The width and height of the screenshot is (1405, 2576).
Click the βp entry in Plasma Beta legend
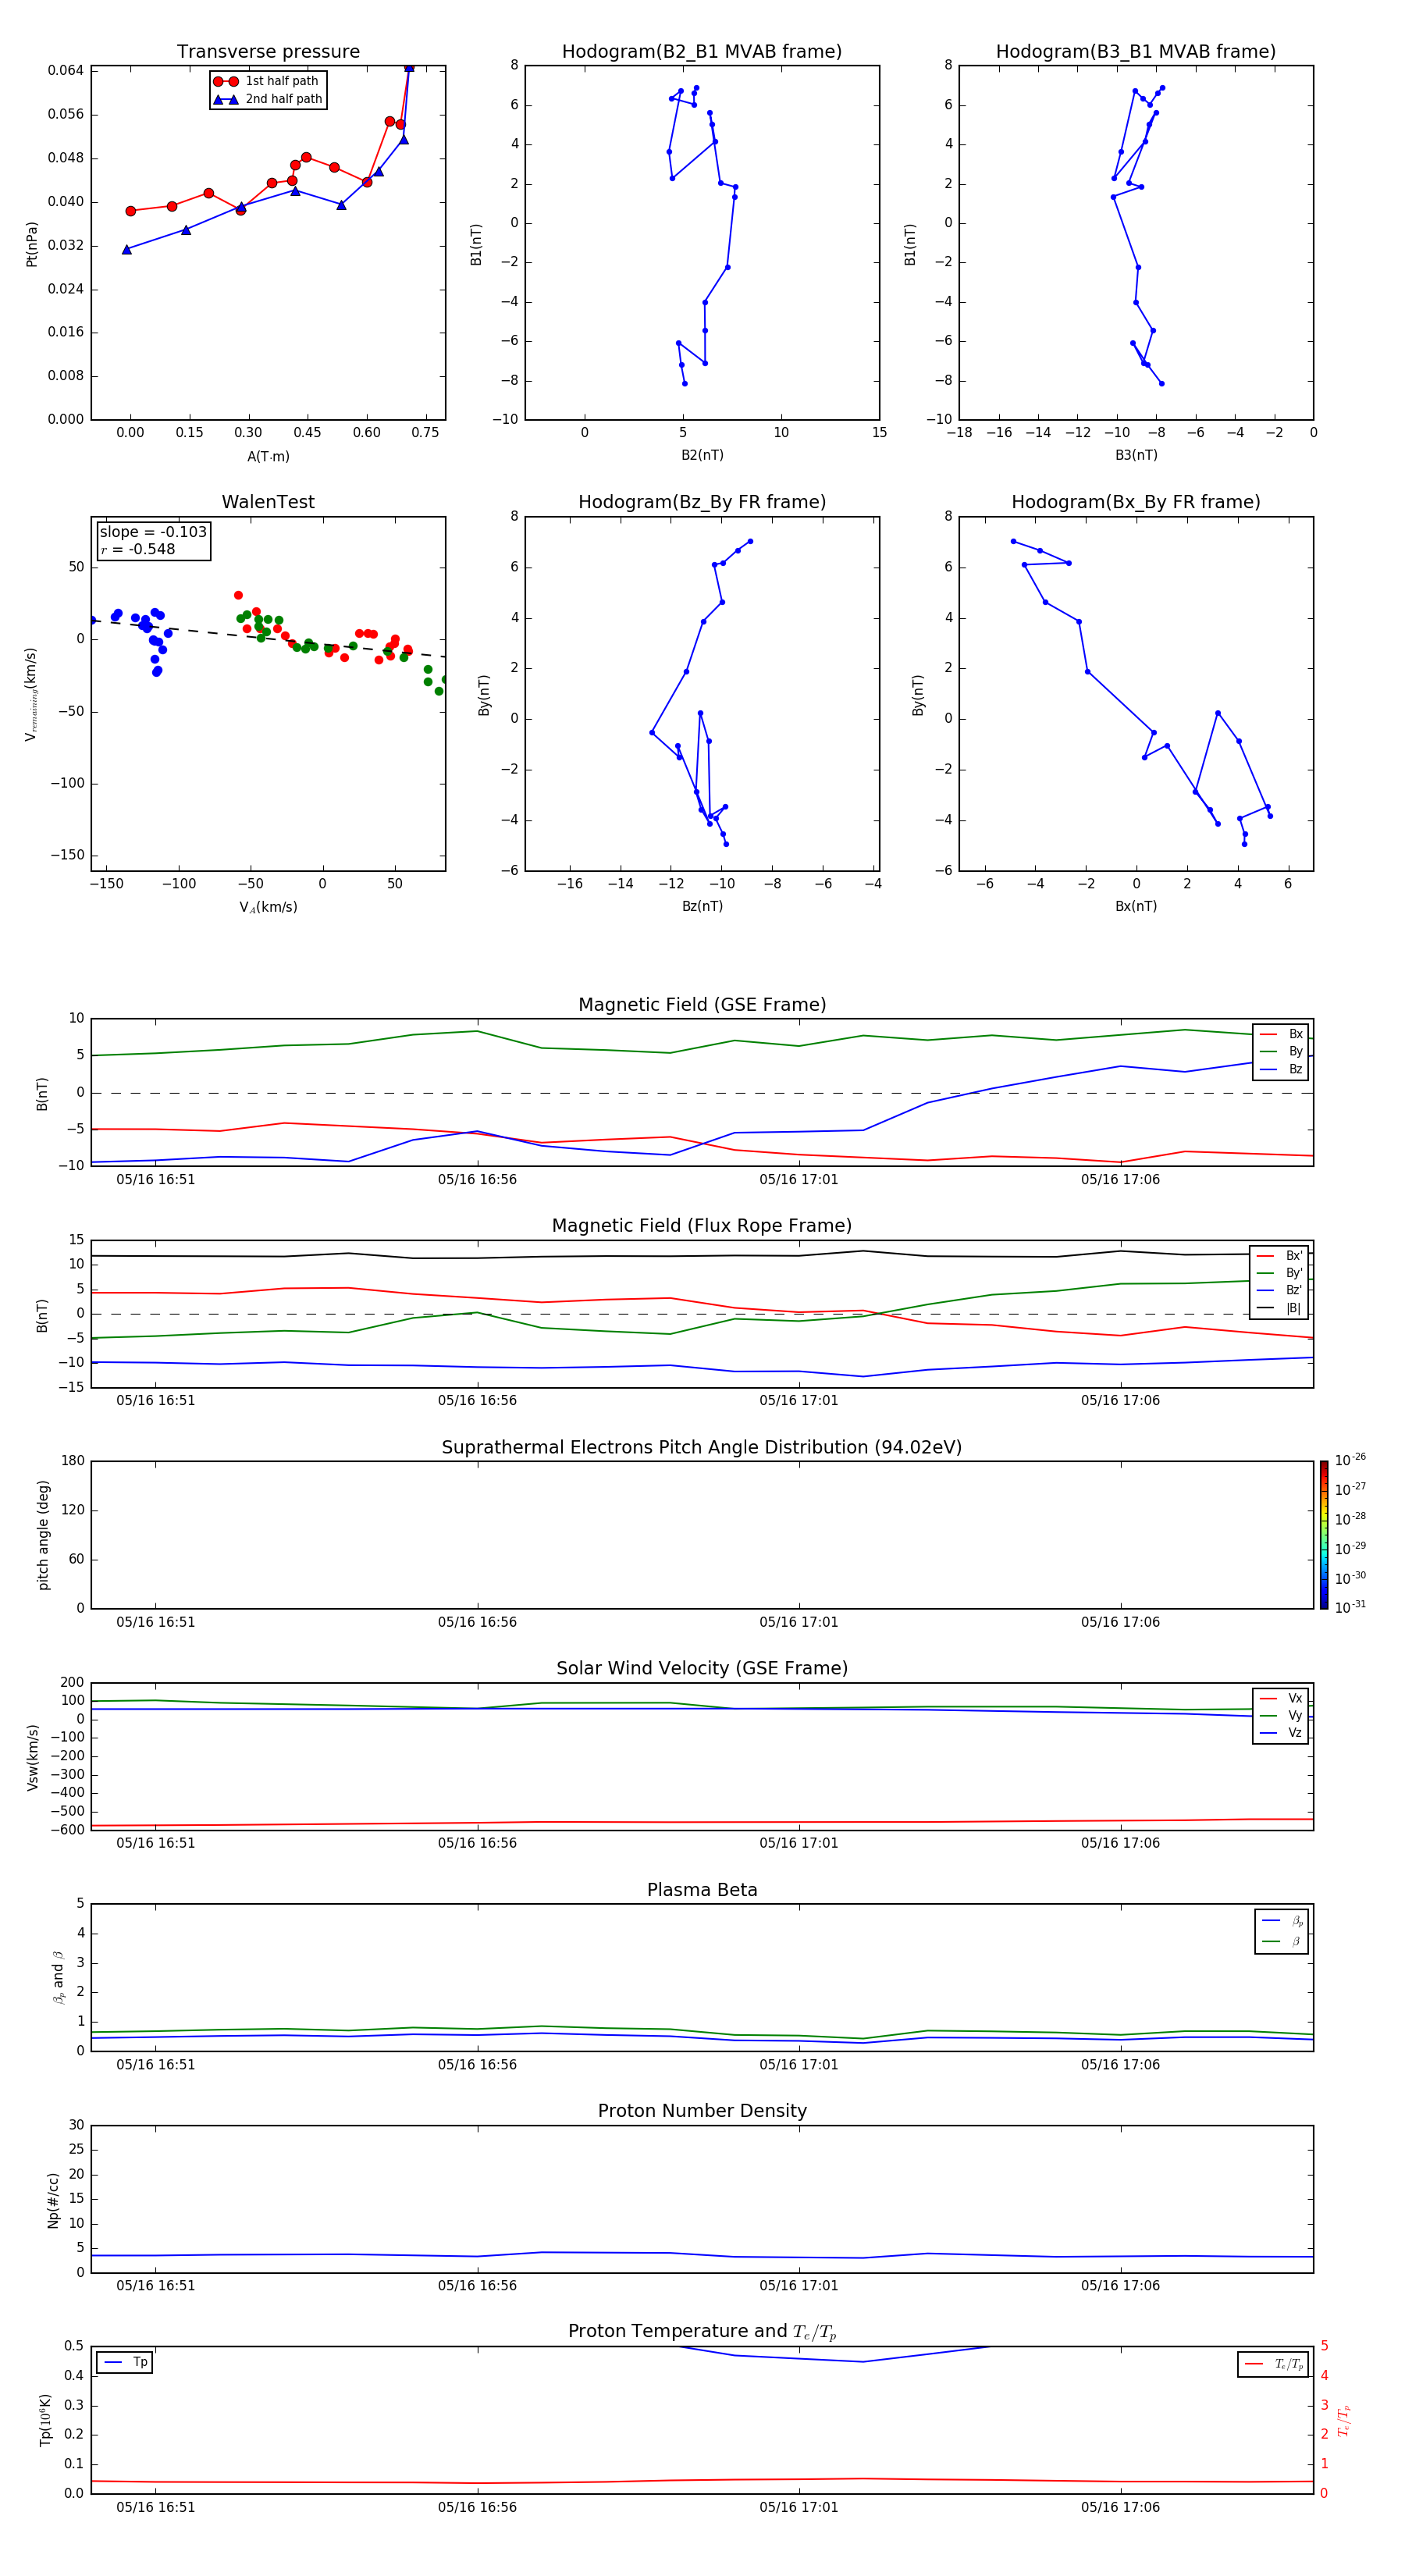point(1282,1921)
